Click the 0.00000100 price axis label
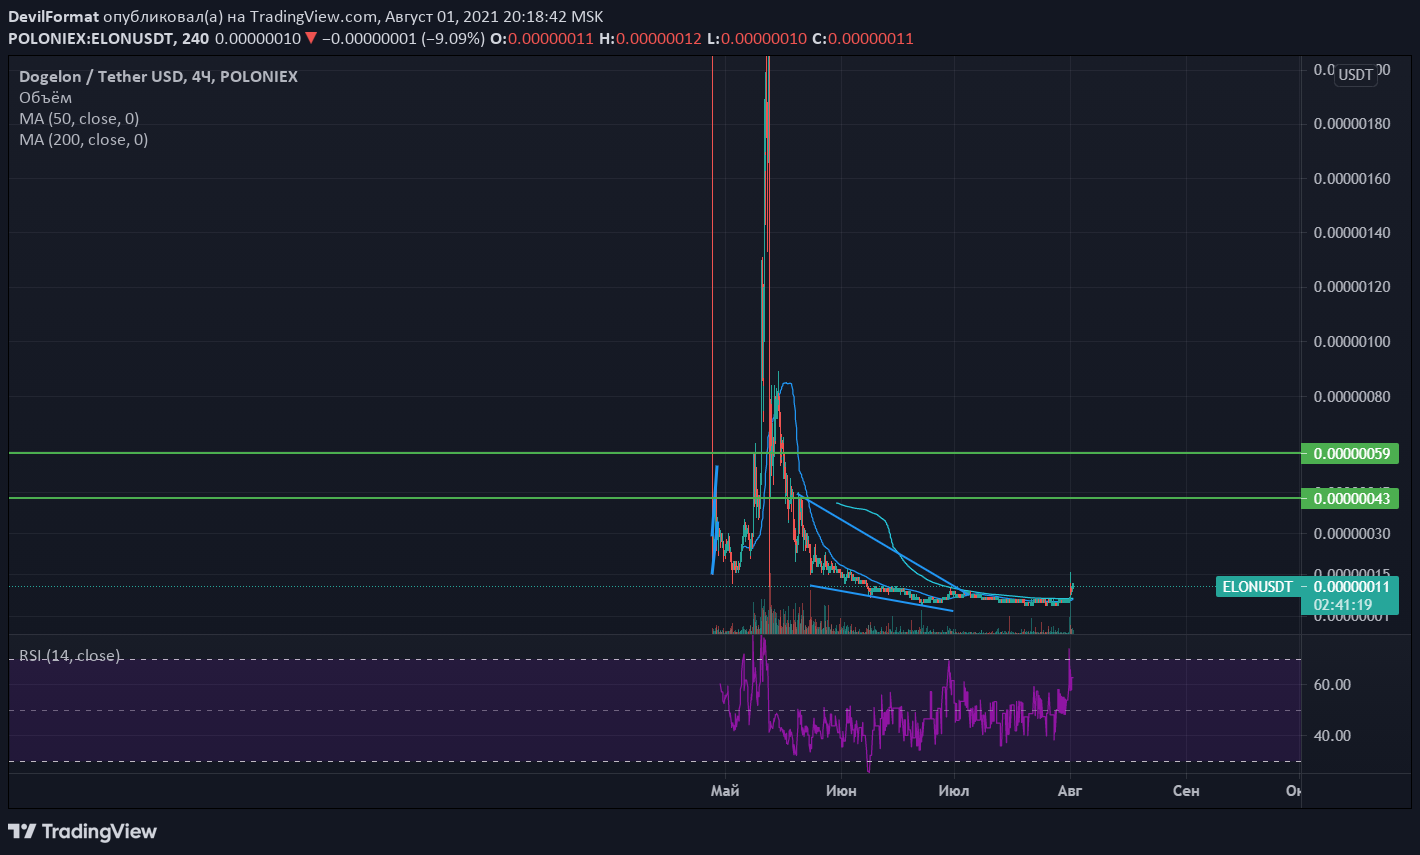 point(1351,342)
